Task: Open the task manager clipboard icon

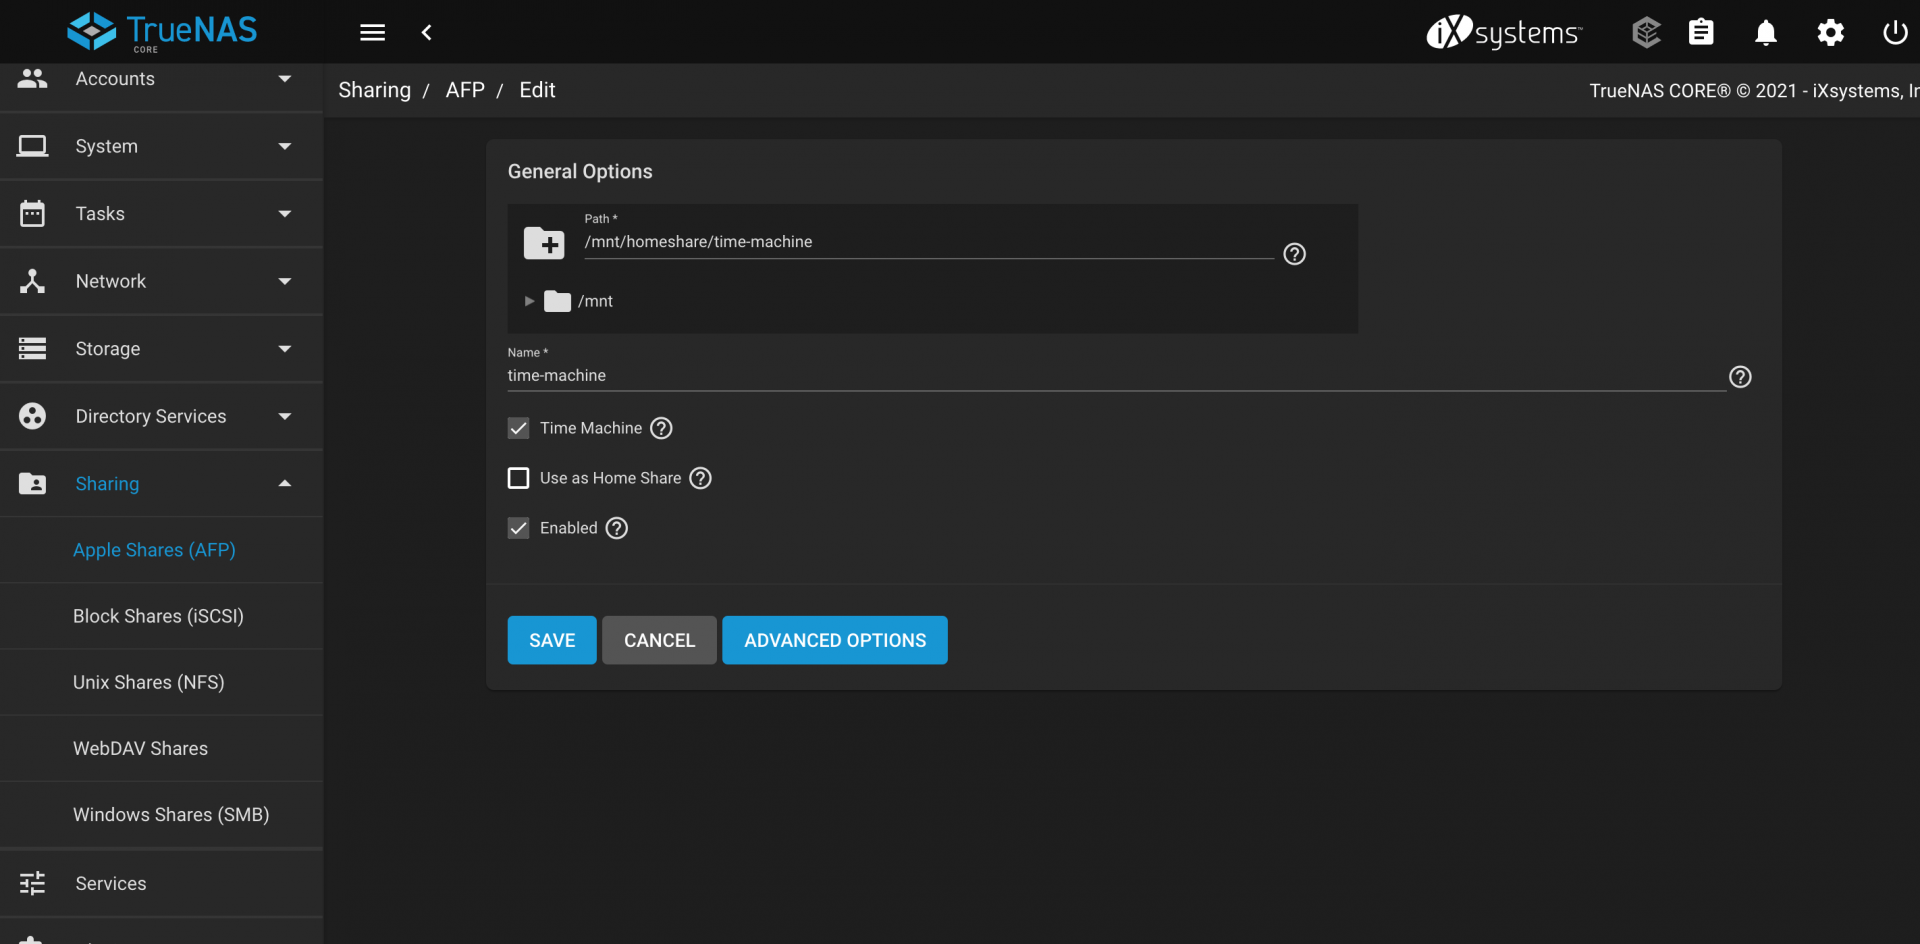Action: point(1701,33)
